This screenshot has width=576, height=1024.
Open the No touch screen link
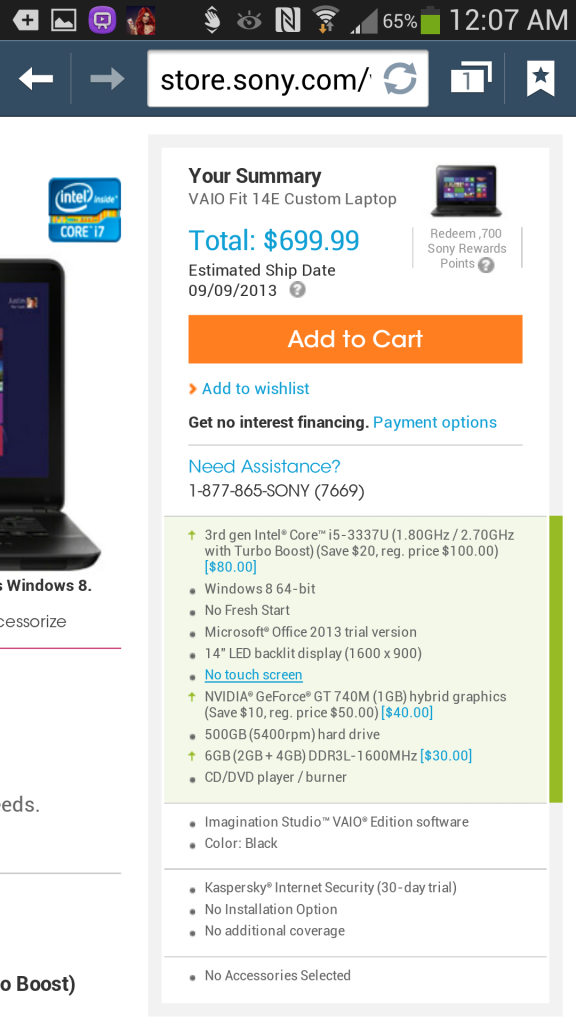tap(253, 675)
